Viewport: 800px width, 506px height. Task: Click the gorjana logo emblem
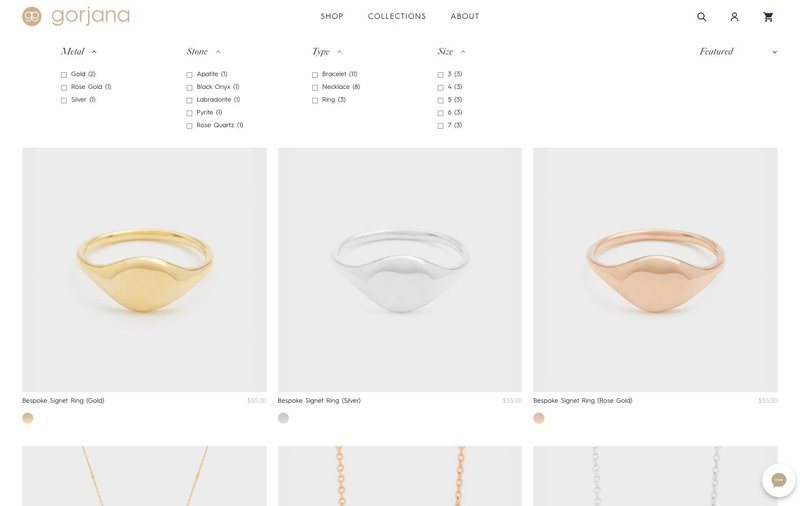tap(32, 16)
